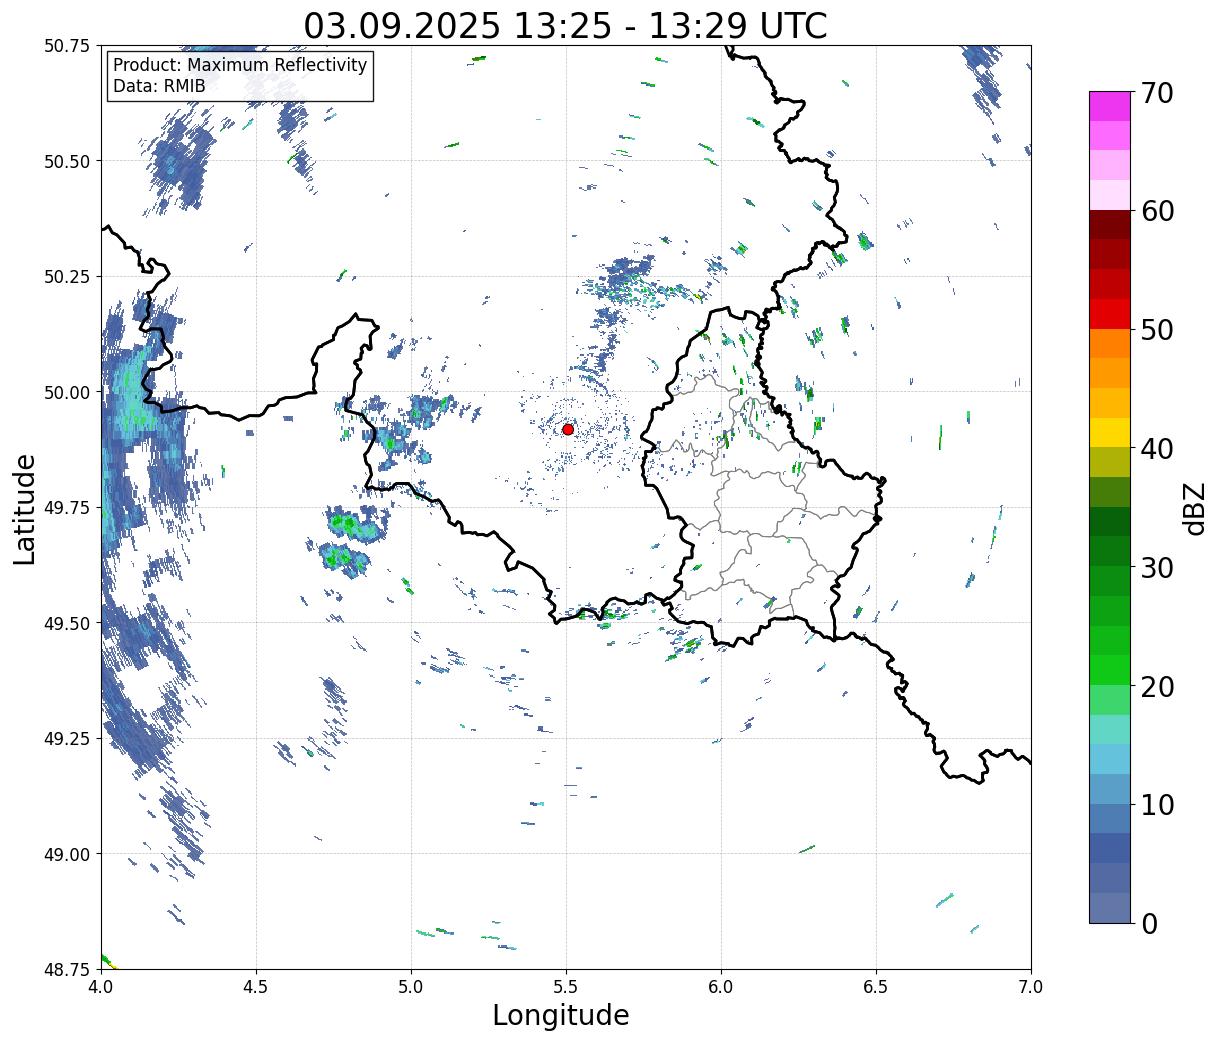
Task: Click the 'dBZ' colorbar label
Action: pos(1195,508)
